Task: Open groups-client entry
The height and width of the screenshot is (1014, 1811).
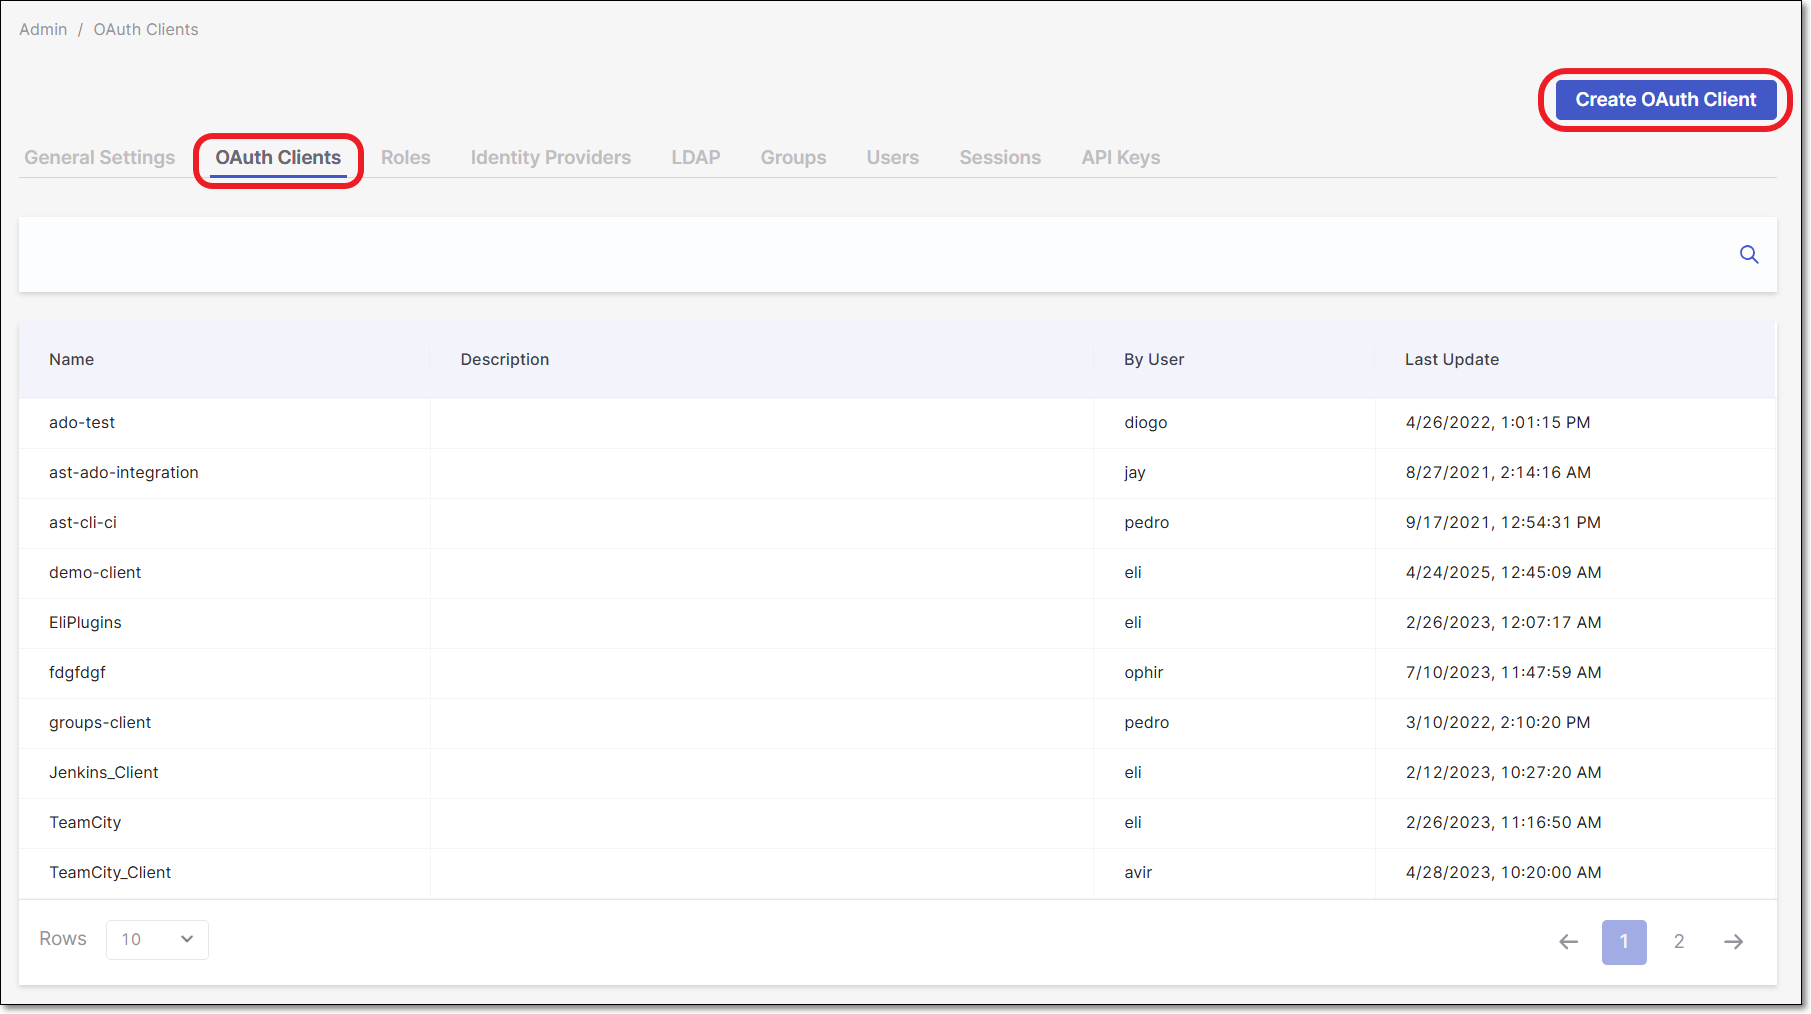Action: point(897,723)
